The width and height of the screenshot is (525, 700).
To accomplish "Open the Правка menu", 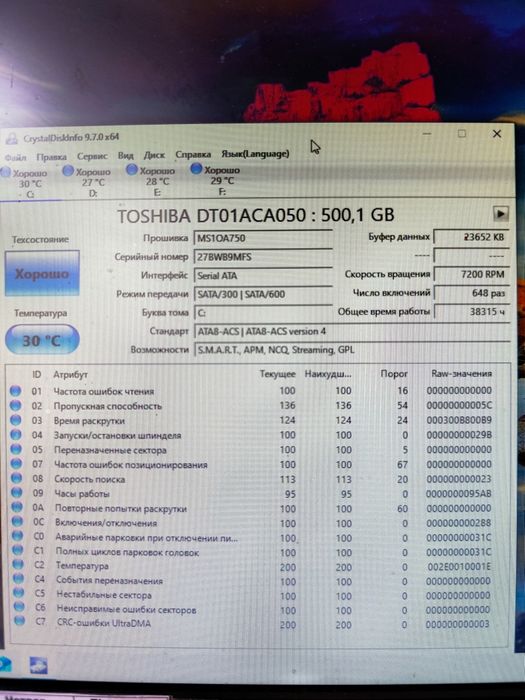I will tap(51, 157).
